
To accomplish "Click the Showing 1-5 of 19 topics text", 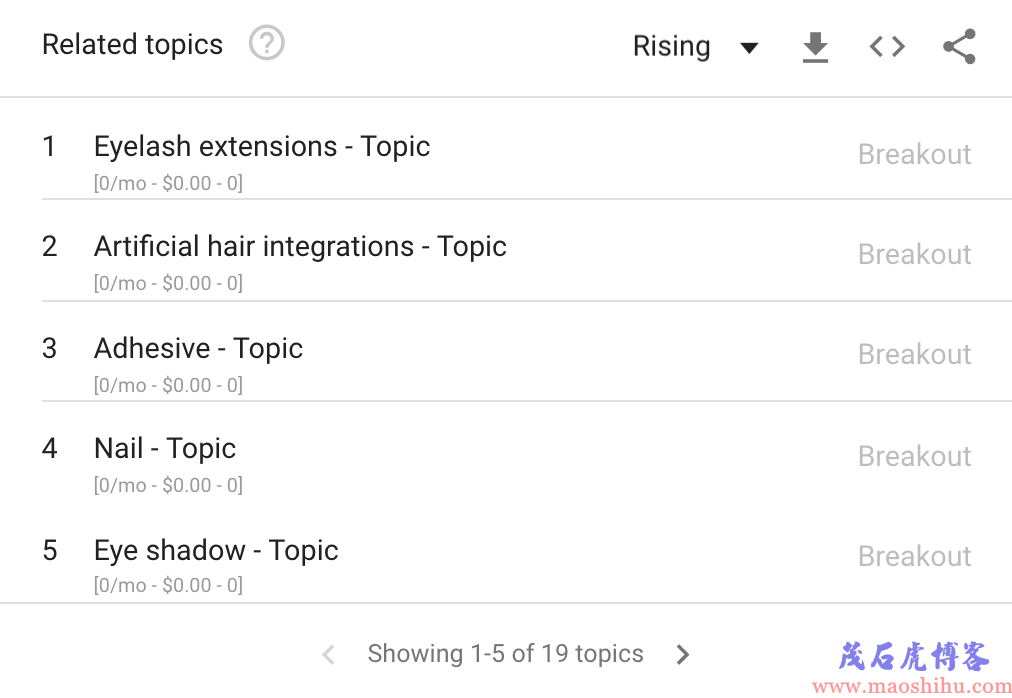I will click(505, 653).
